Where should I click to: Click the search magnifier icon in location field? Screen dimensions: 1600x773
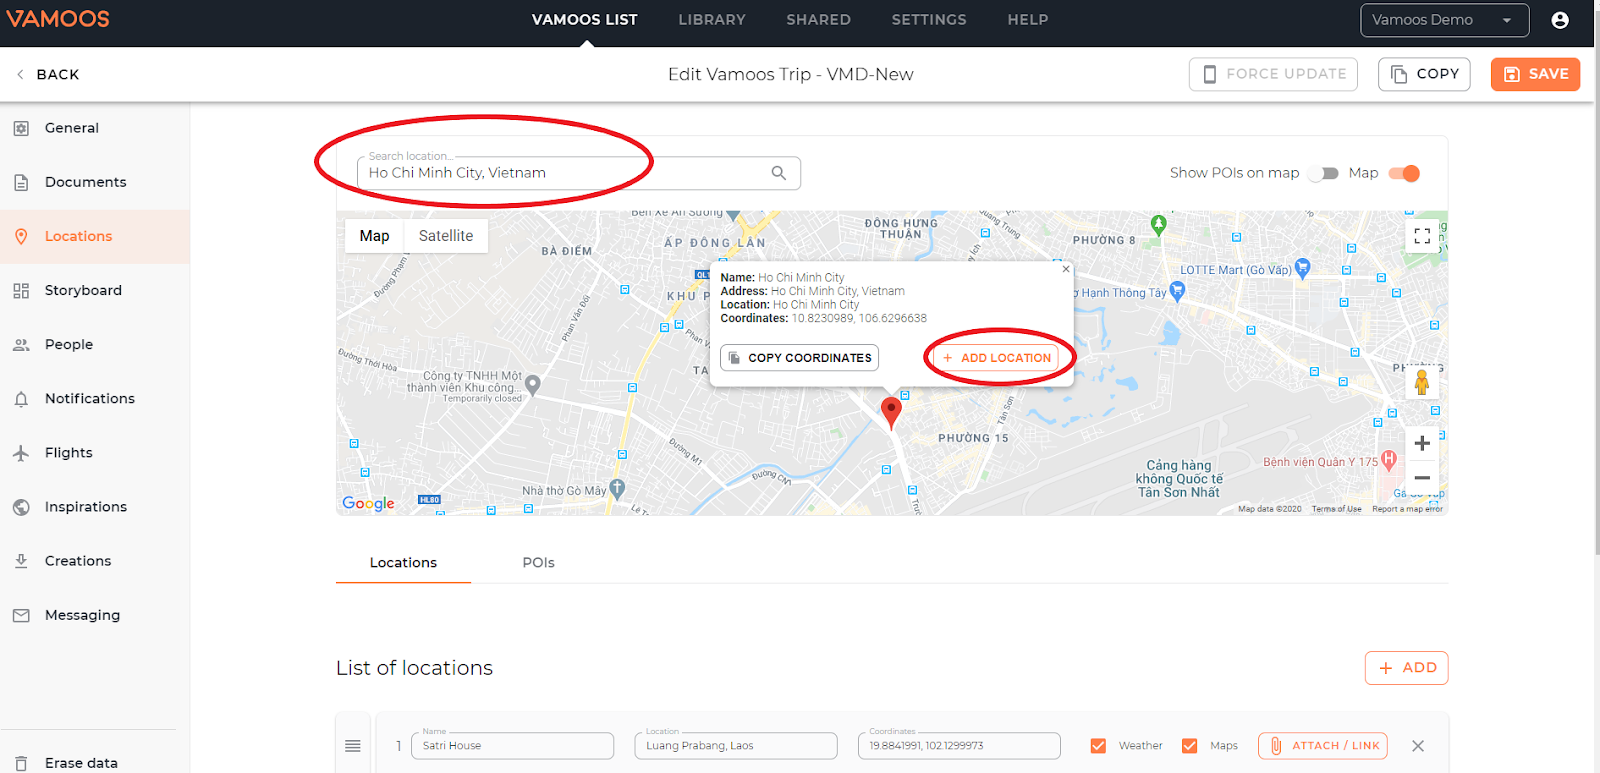pyautogui.click(x=779, y=173)
